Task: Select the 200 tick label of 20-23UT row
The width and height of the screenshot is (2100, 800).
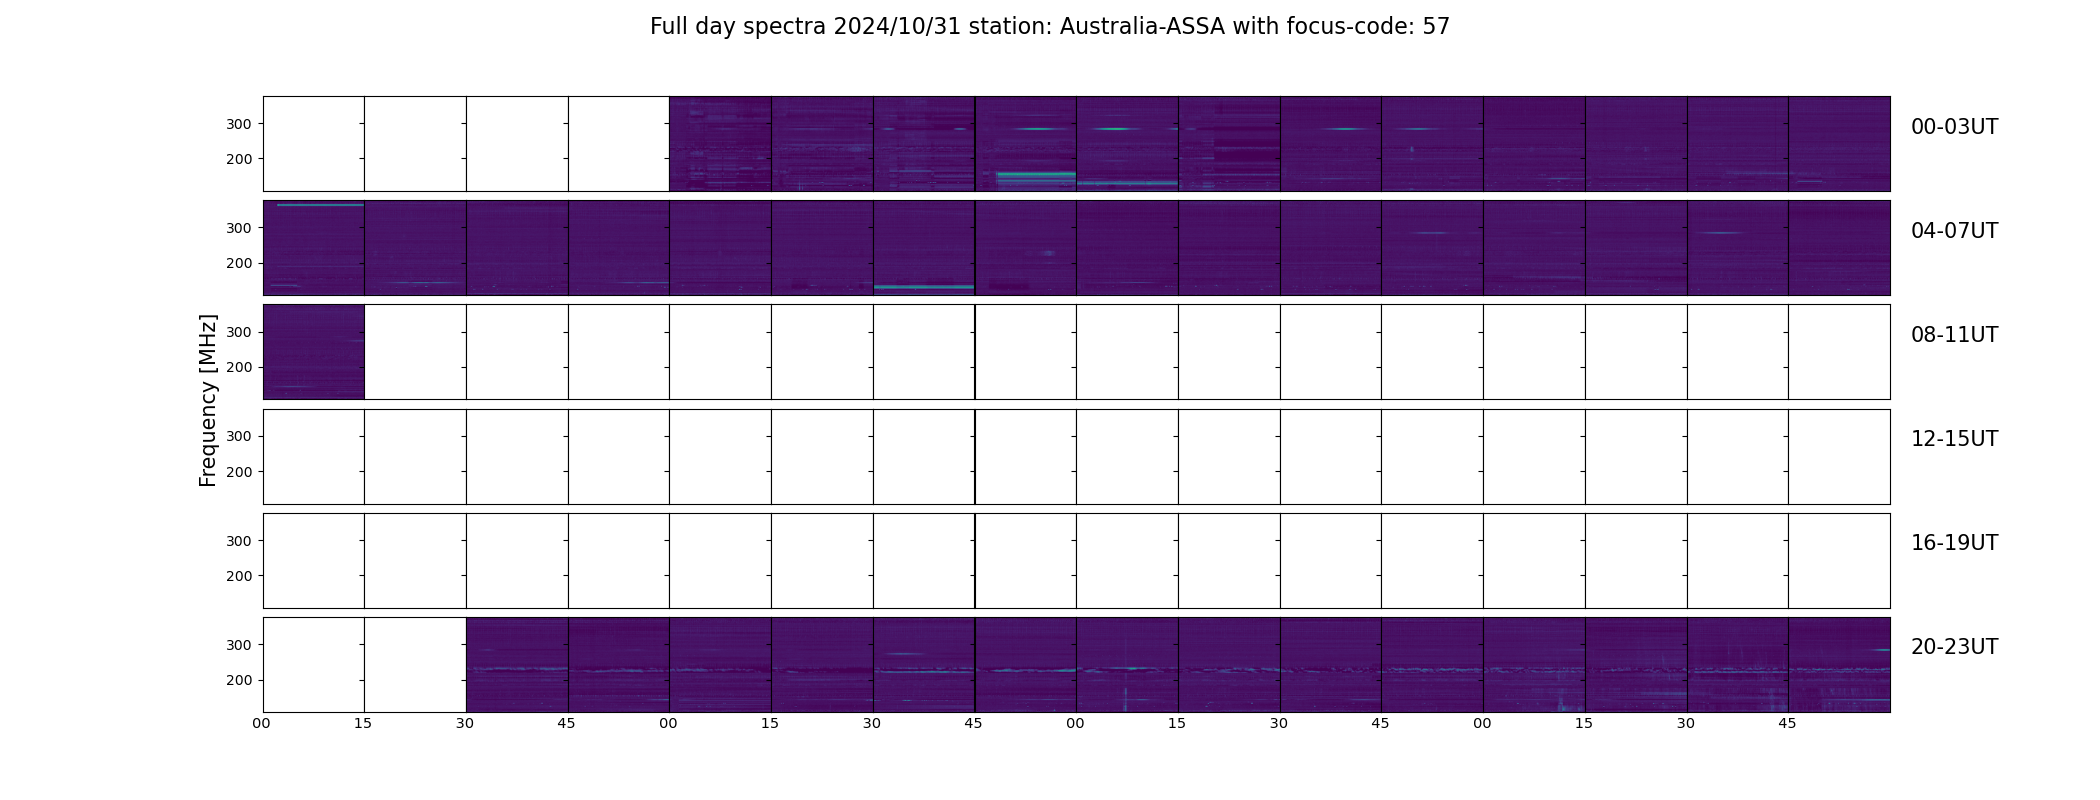Action: [239, 680]
